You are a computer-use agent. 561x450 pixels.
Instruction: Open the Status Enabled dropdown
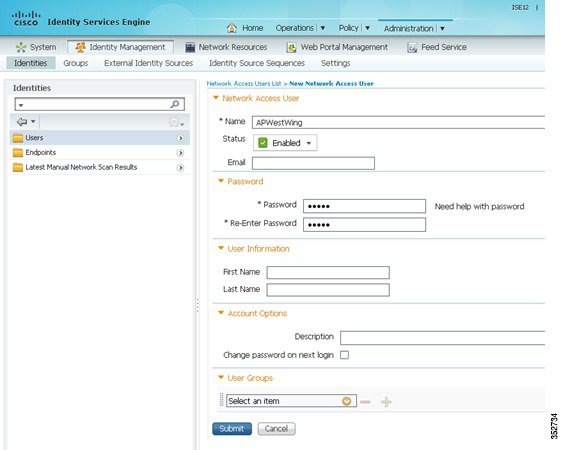coord(285,143)
